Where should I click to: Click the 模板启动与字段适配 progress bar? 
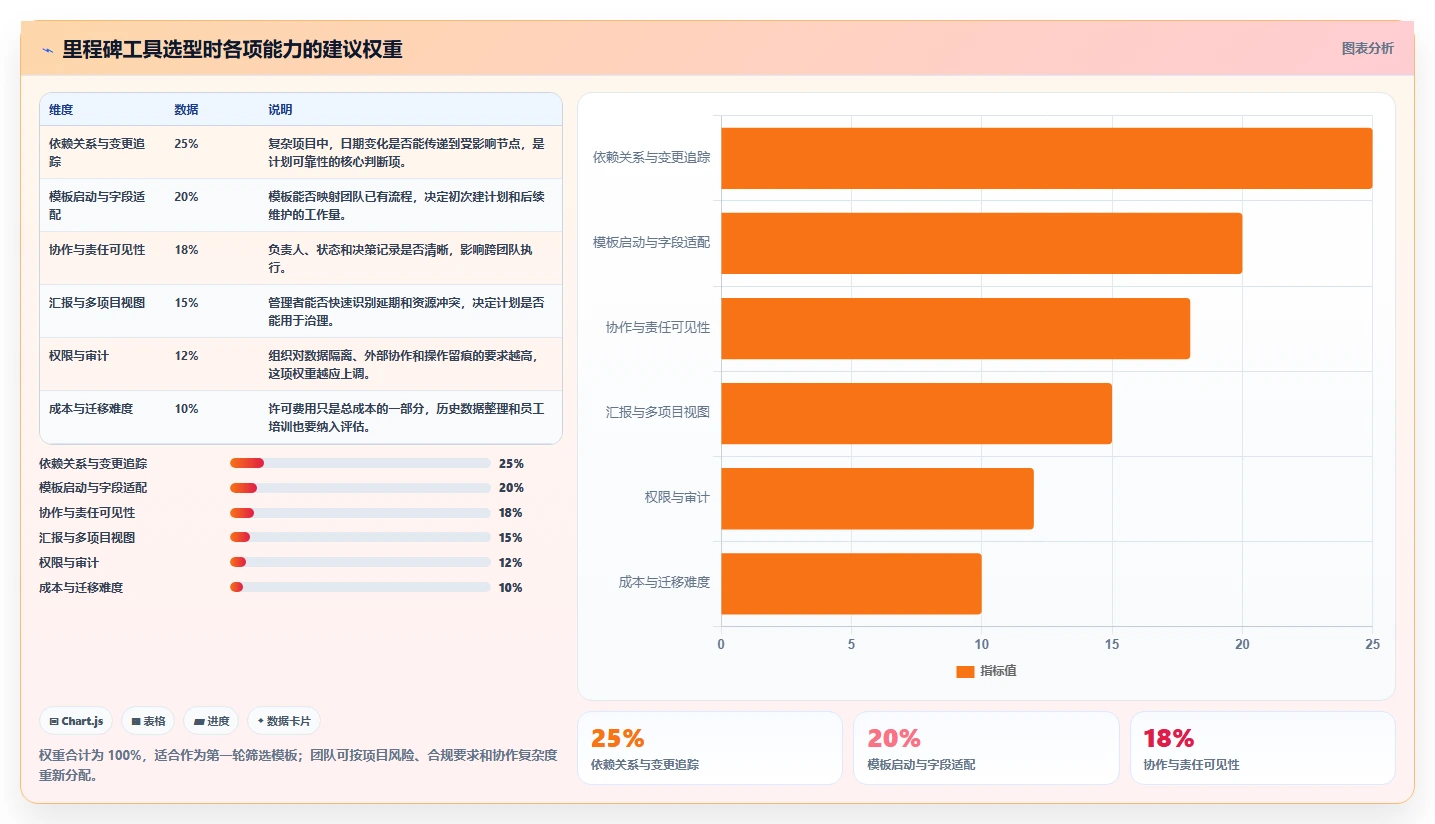[360, 488]
